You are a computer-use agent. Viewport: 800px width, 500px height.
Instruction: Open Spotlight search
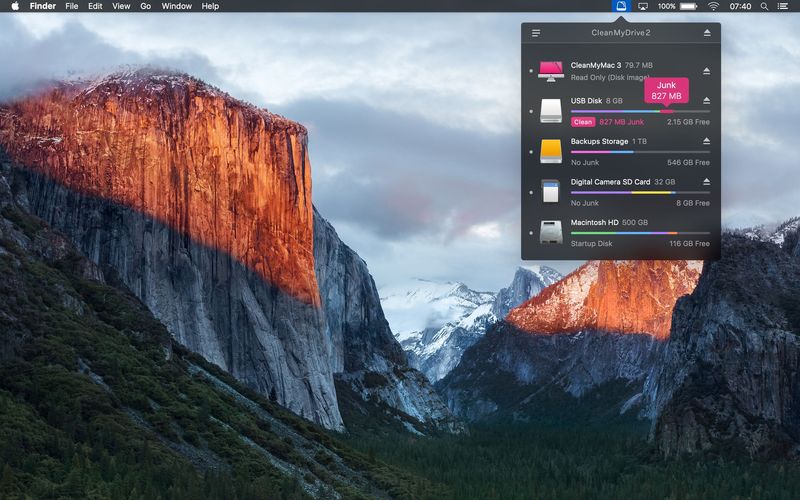click(x=764, y=6)
